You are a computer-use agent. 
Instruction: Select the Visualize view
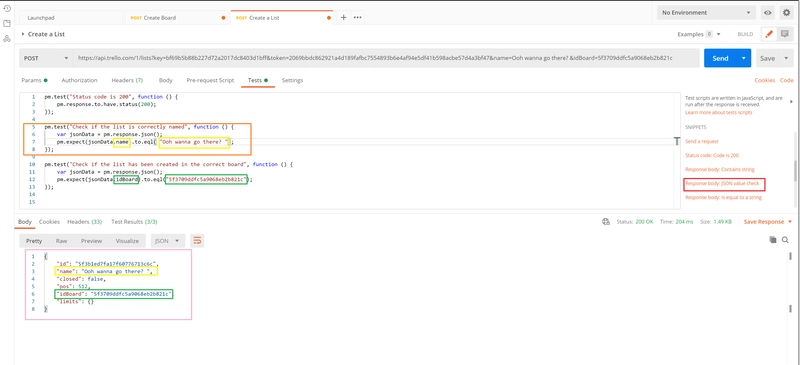(127, 241)
